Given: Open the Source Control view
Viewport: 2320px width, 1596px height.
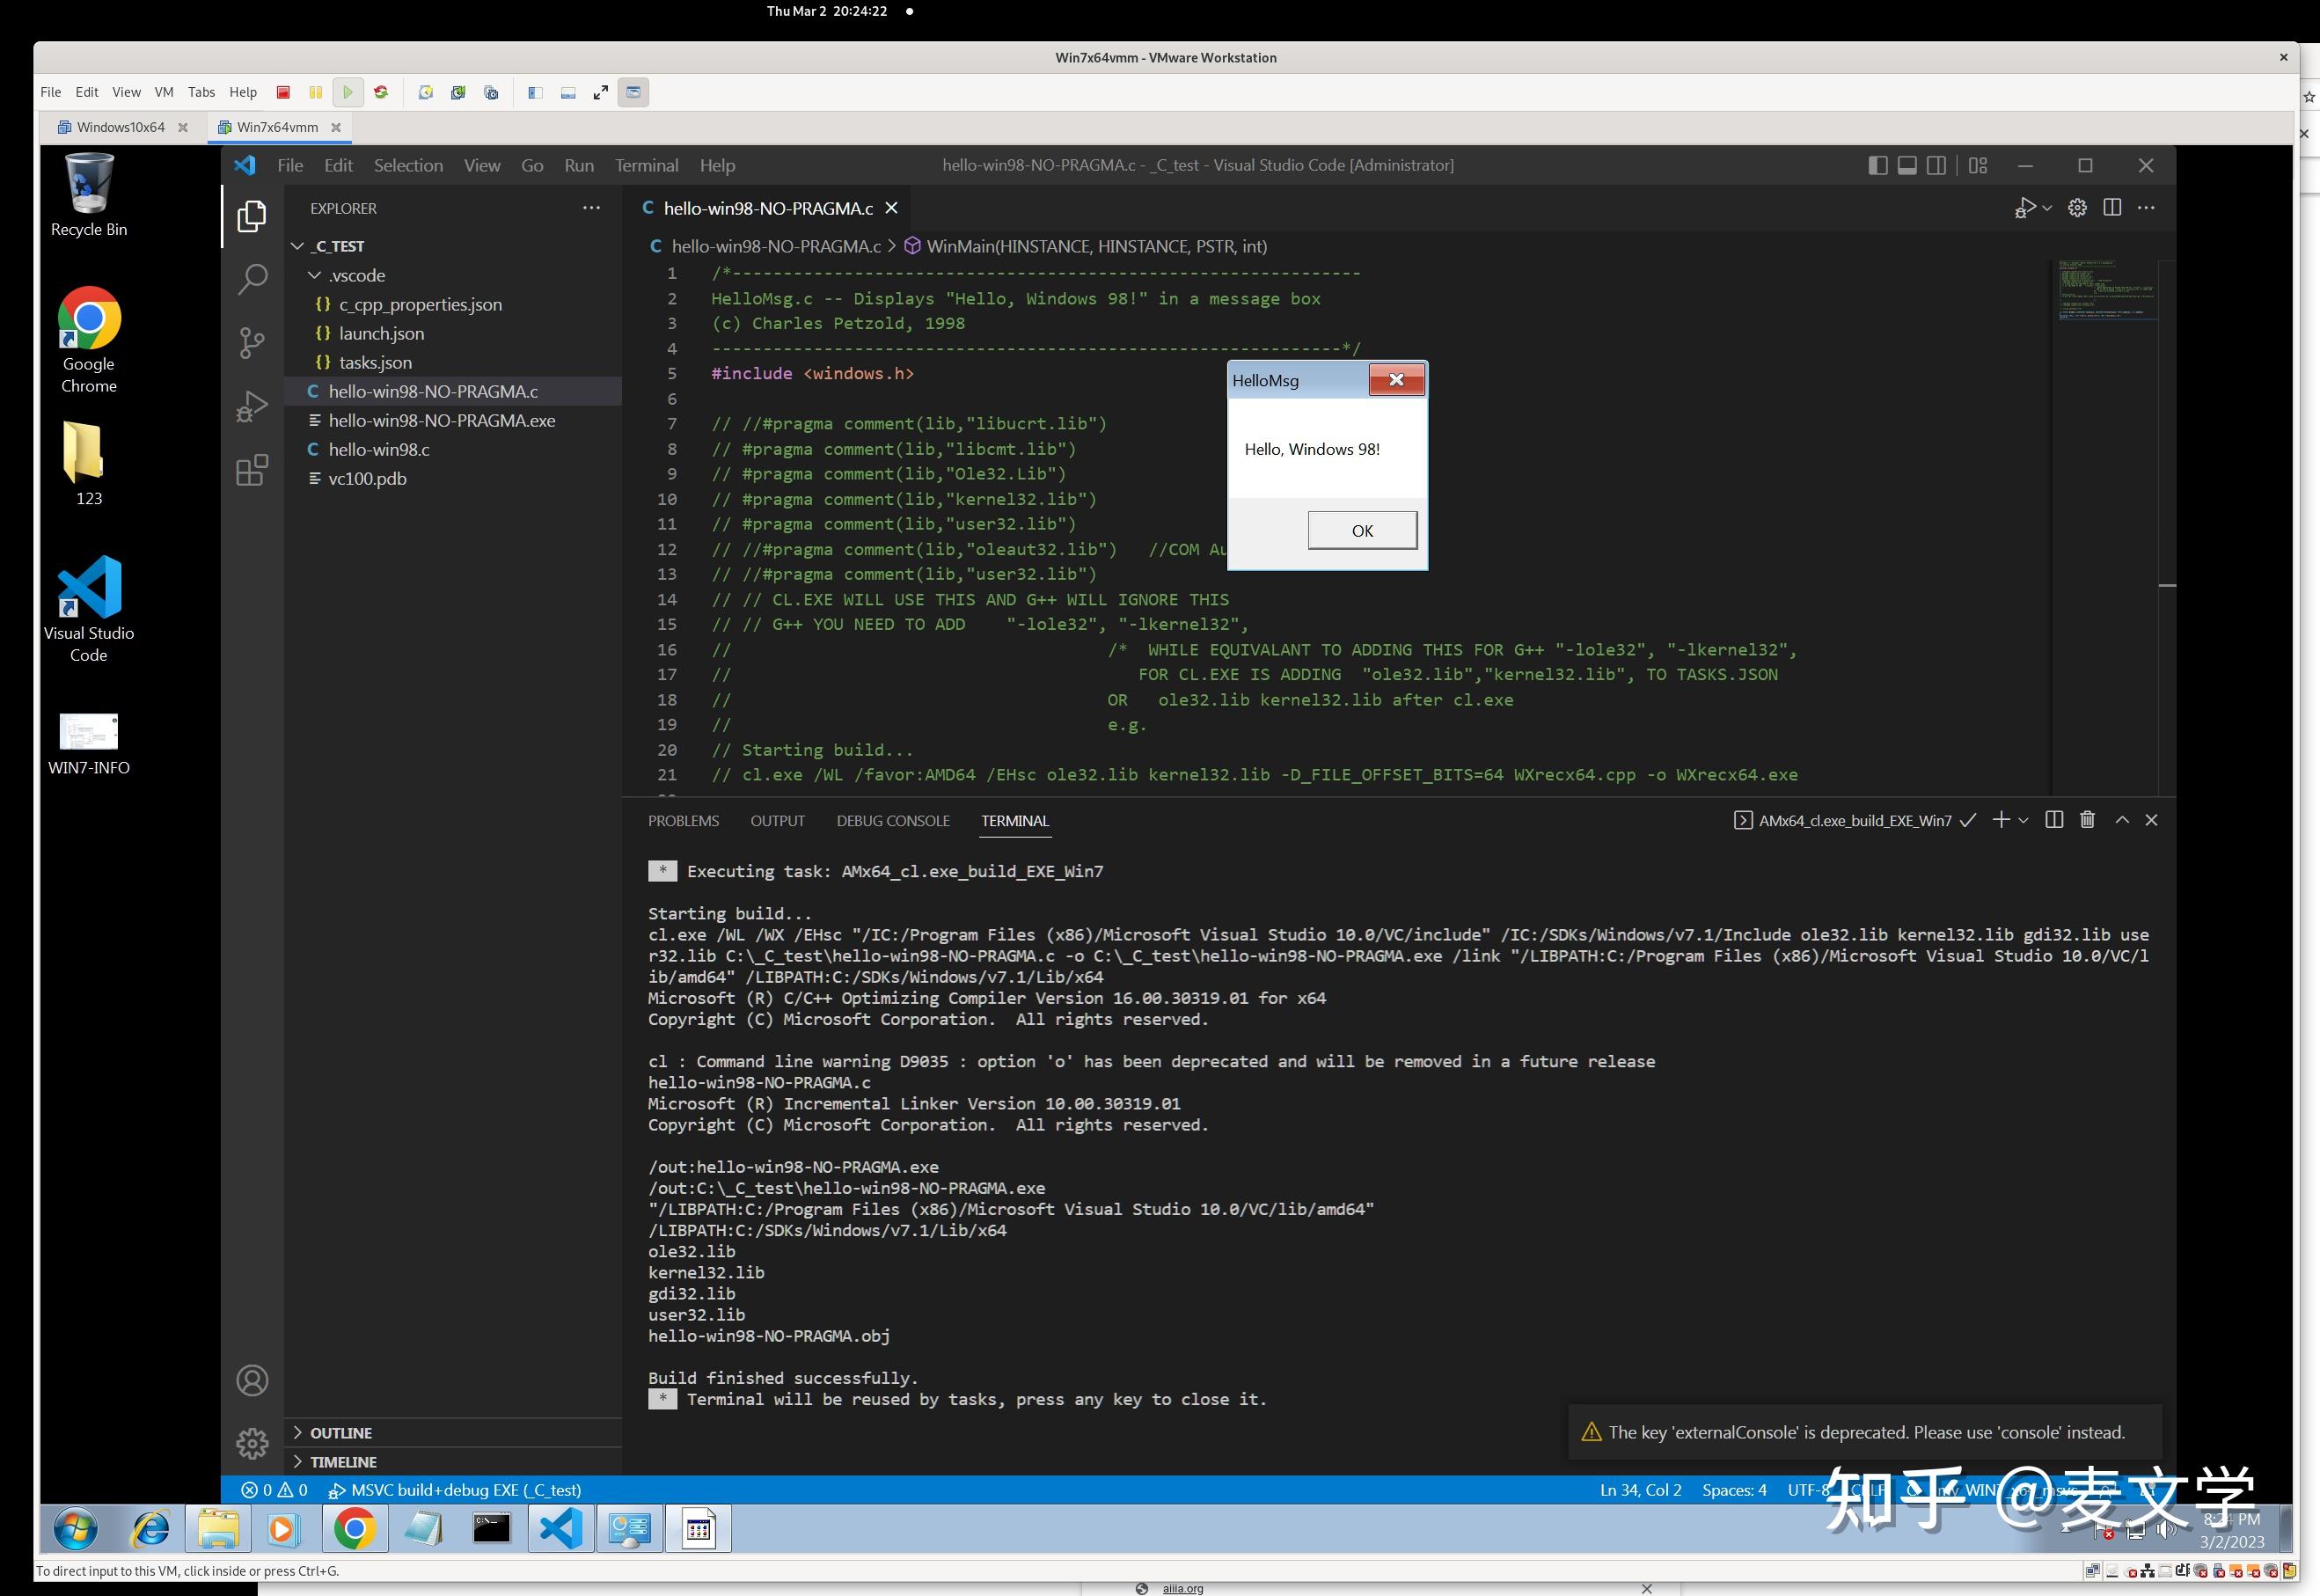Looking at the screenshot, I should (x=252, y=343).
